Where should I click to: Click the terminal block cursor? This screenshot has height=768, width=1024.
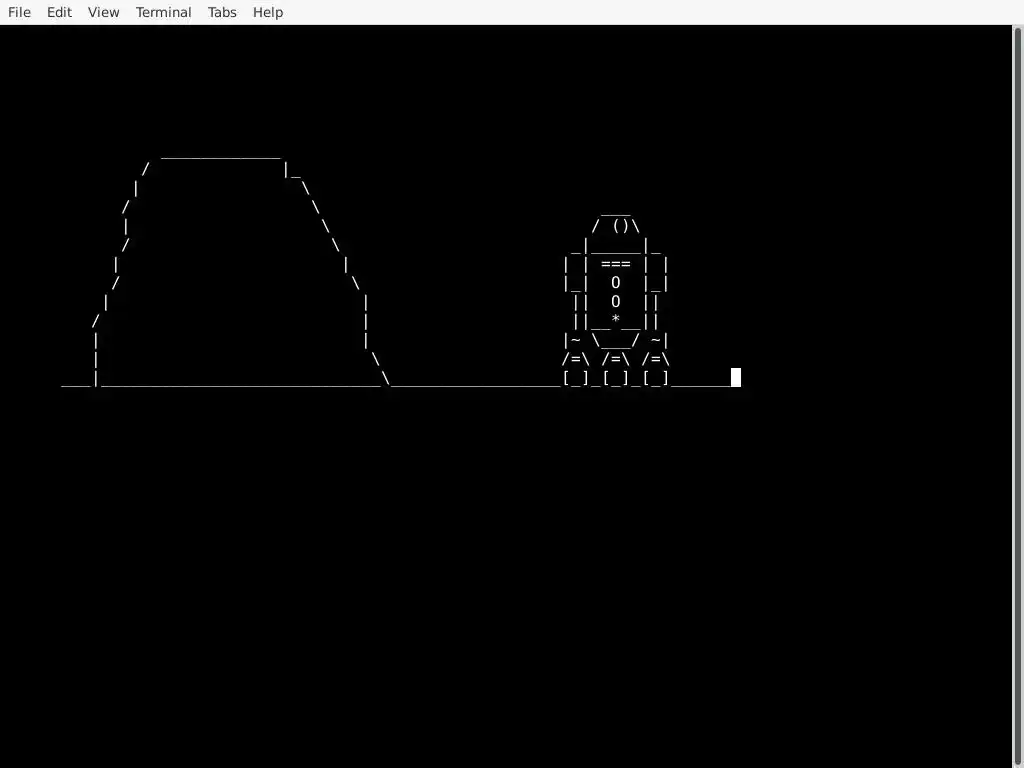click(x=736, y=377)
